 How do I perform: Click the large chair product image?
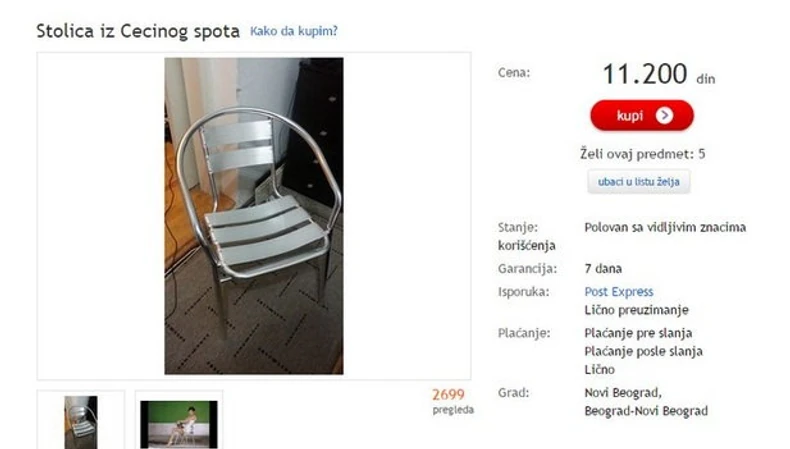coord(254,216)
